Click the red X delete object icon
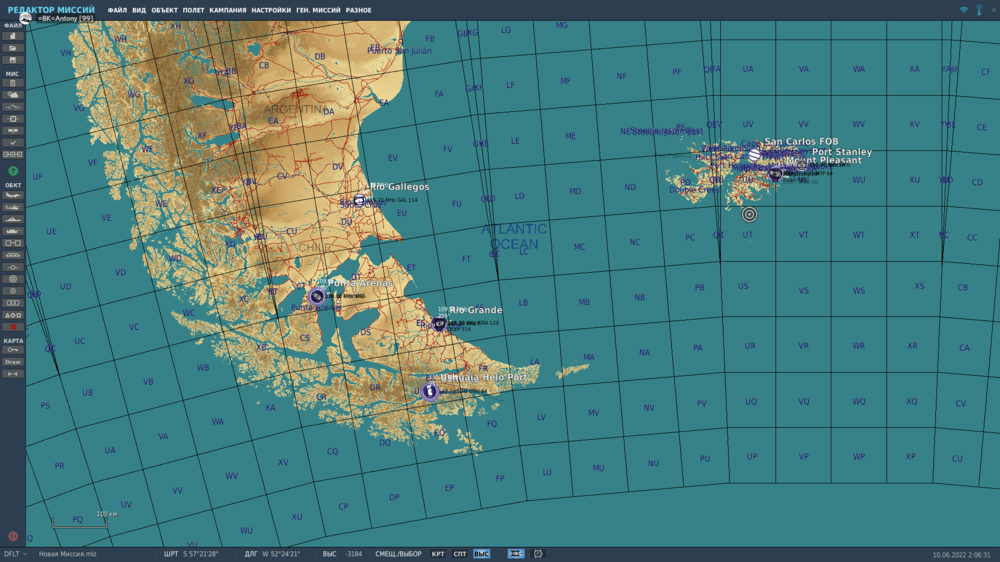This screenshot has width=1000, height=562. (x=13, y=327)
